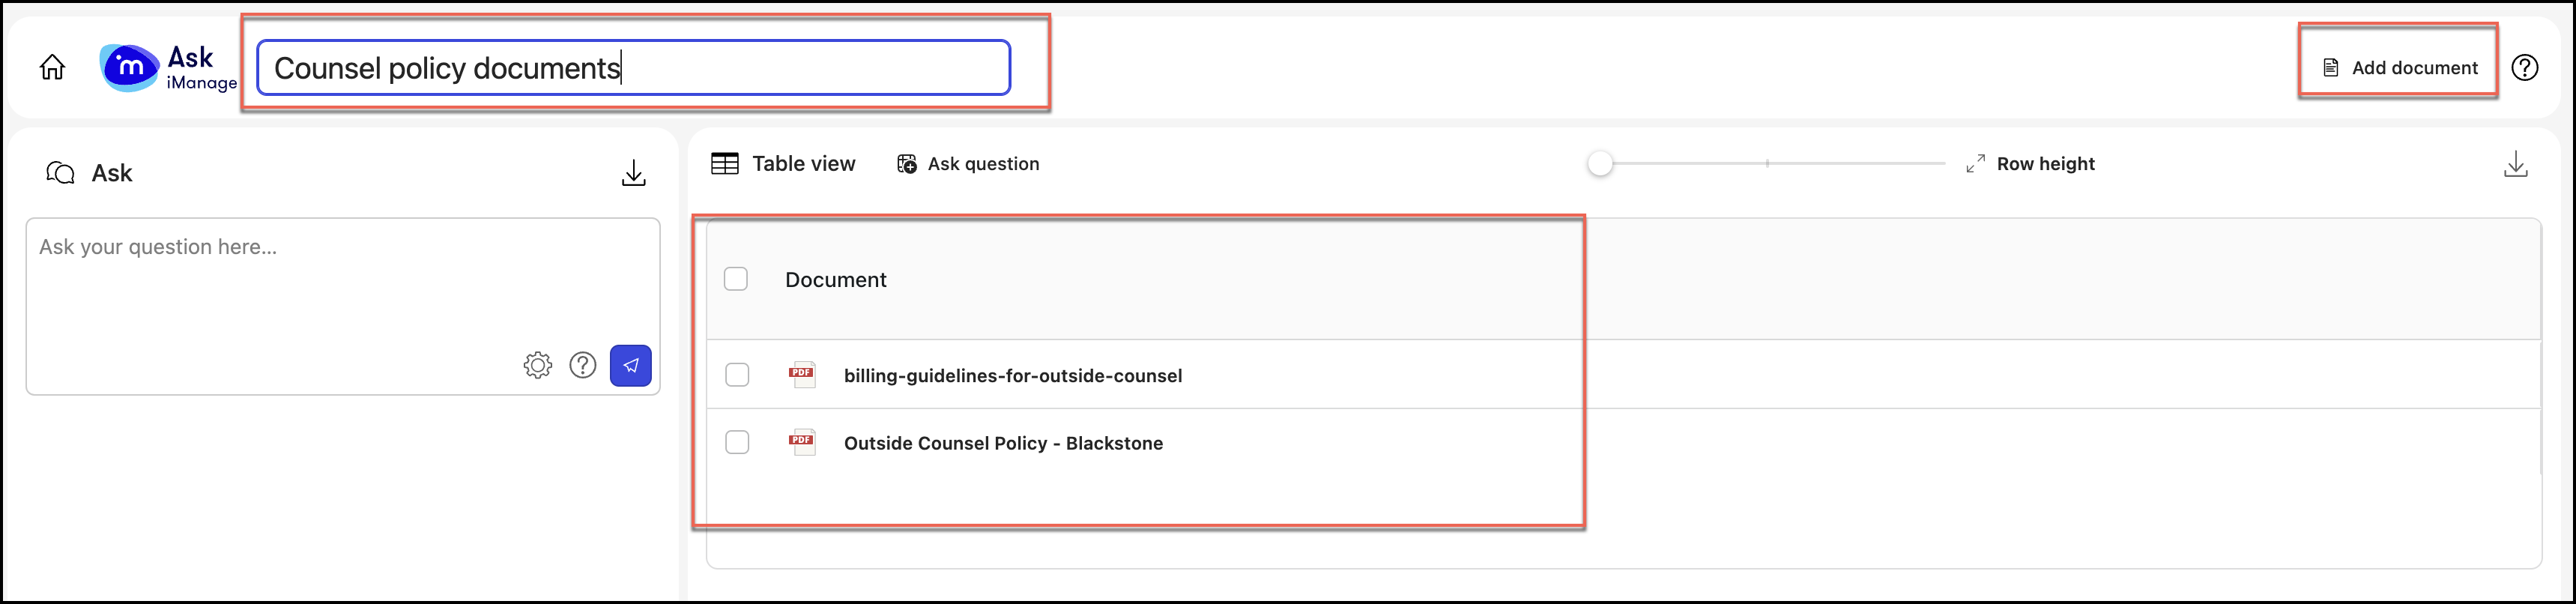
Task: Click the PDF icon for Outside Counsel Policy
Action: tap(802, 442)
